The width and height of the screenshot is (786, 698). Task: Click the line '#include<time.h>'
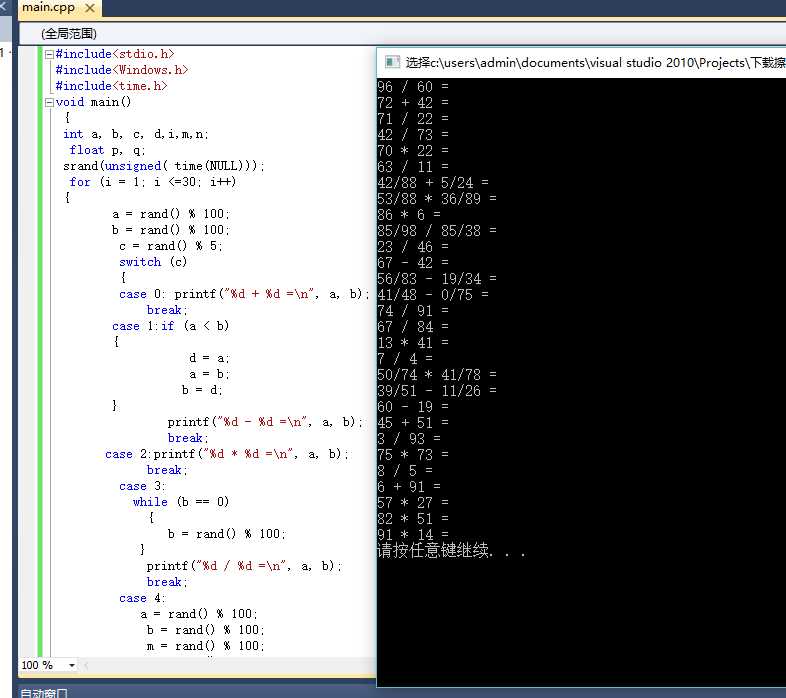click(111, 86)
